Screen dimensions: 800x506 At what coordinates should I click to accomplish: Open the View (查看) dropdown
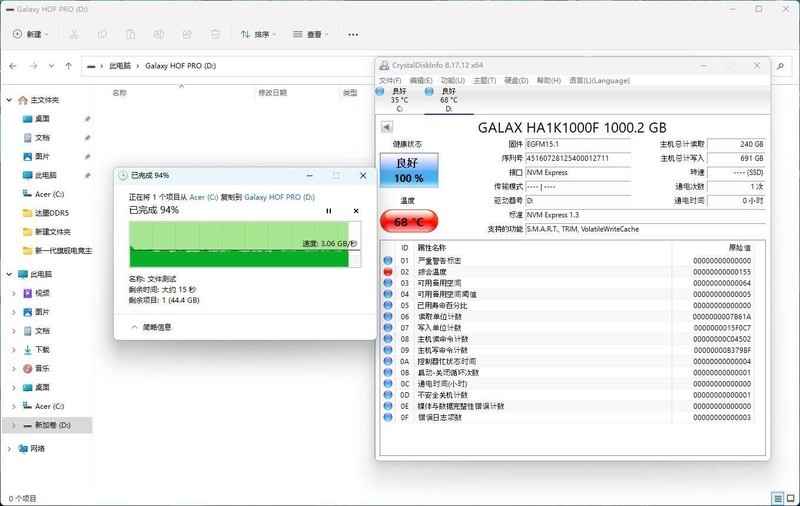point(311,34)
